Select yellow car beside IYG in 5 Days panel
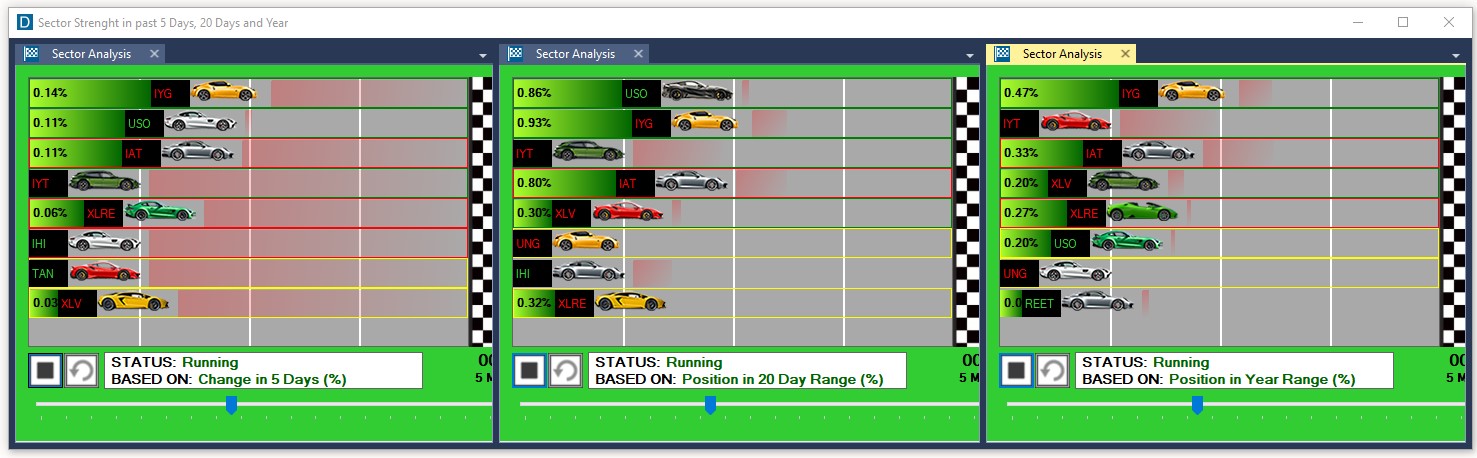This screenshot has width=1477, height=458. [x=224, y=92]
